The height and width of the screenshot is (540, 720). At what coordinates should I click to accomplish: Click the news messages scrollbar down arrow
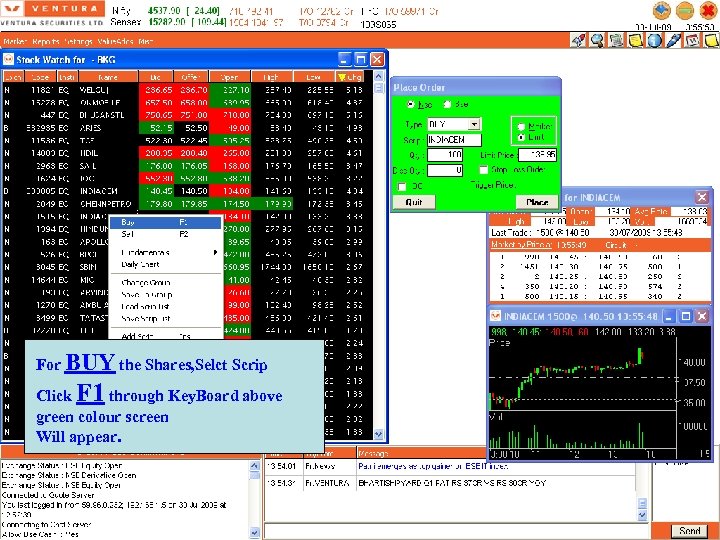pyautogui.click(x=643, y=516)
